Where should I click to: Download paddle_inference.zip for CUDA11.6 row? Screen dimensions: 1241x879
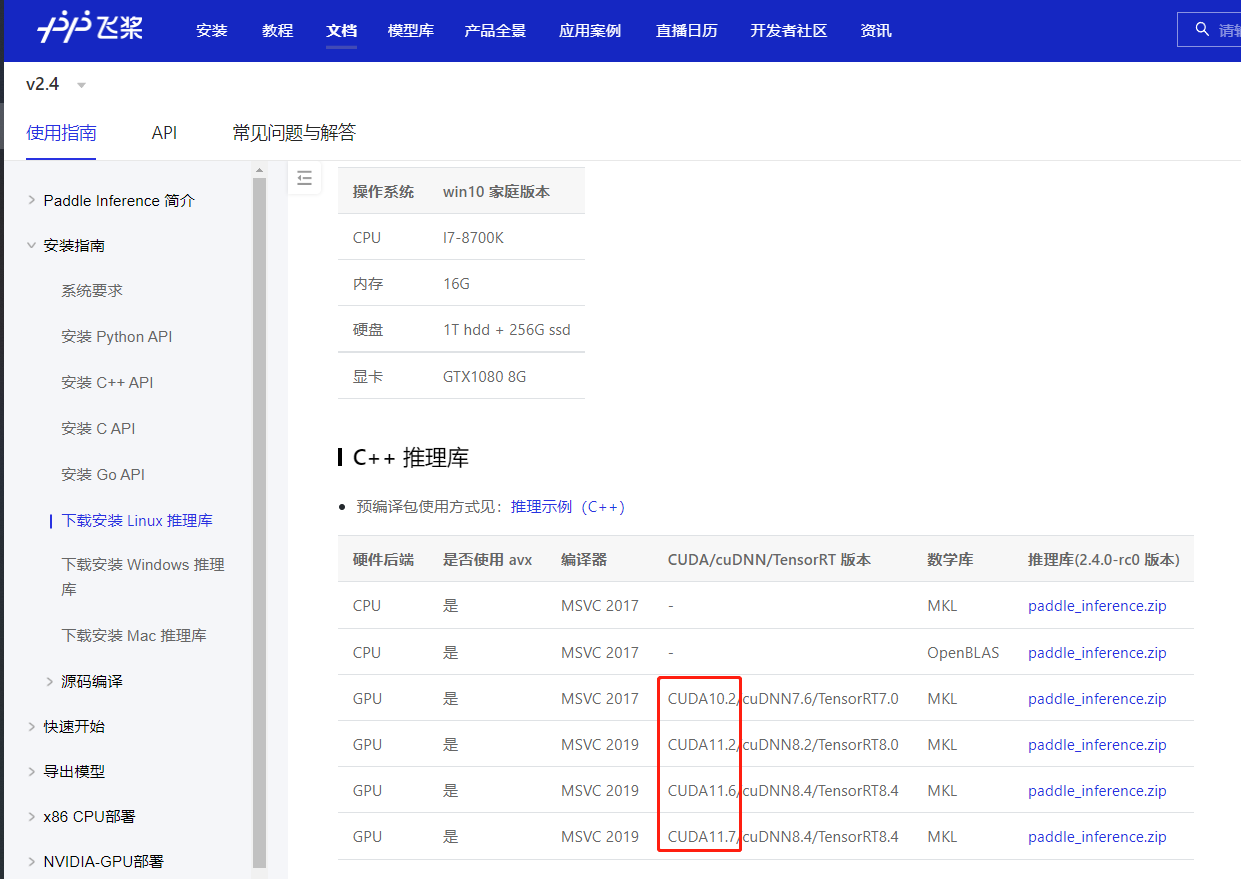1097,791
